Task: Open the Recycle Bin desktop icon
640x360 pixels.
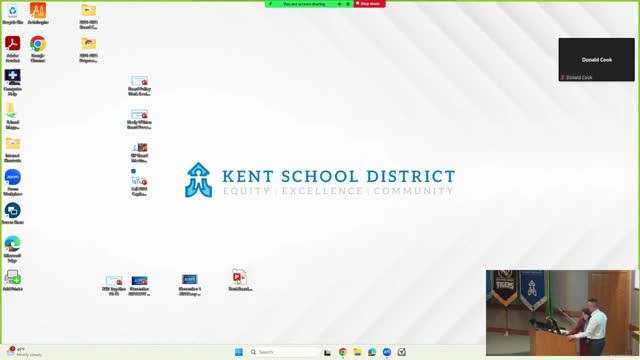Action: [x=13, y=13]
